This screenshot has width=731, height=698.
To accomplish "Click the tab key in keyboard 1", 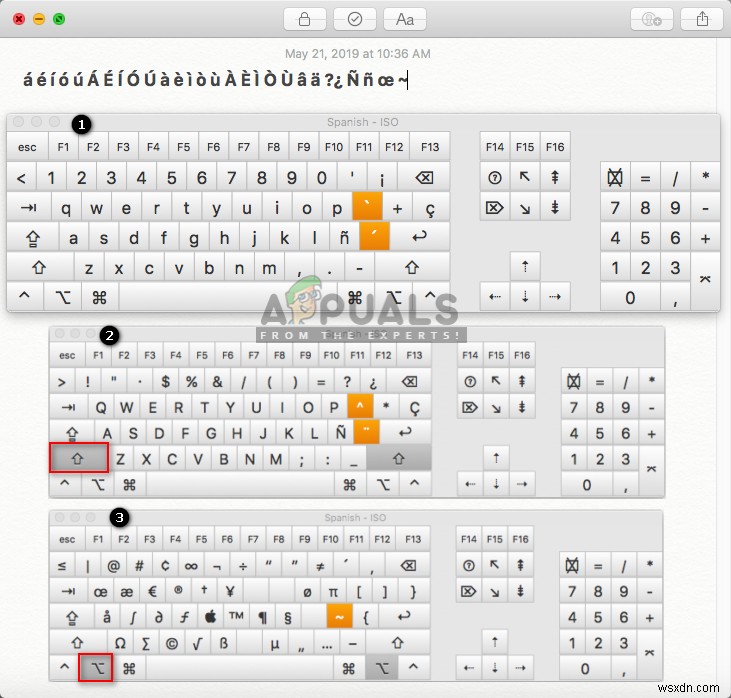I will (28, 207).
